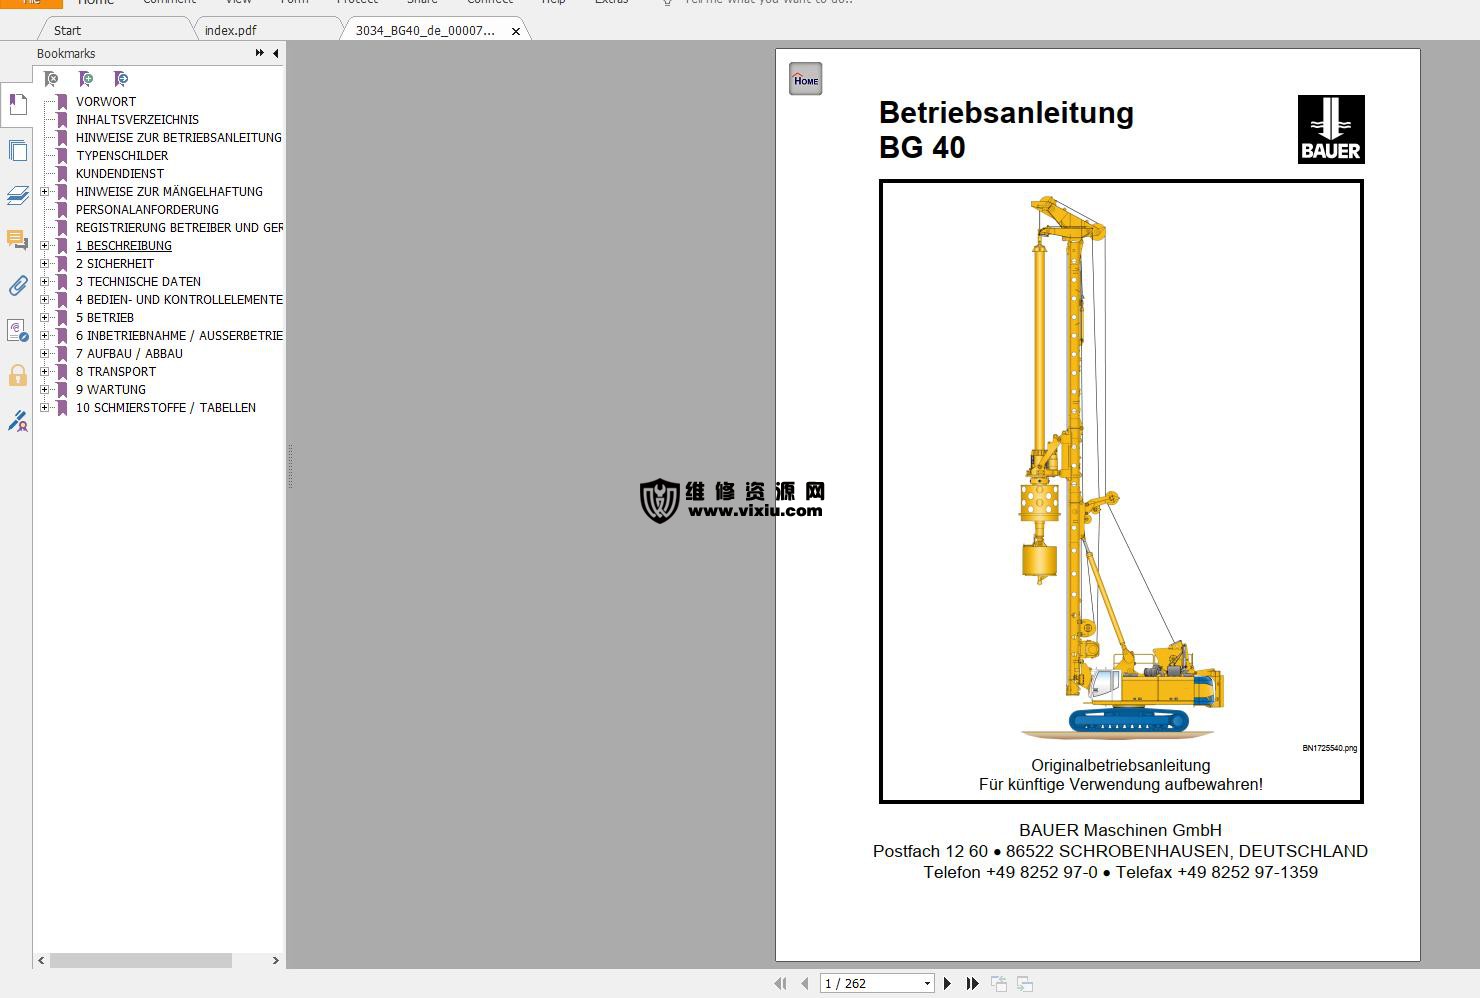
Task: Select the 7 AUFBAU / ABBAU bookmark text
Action: (129, 353)
